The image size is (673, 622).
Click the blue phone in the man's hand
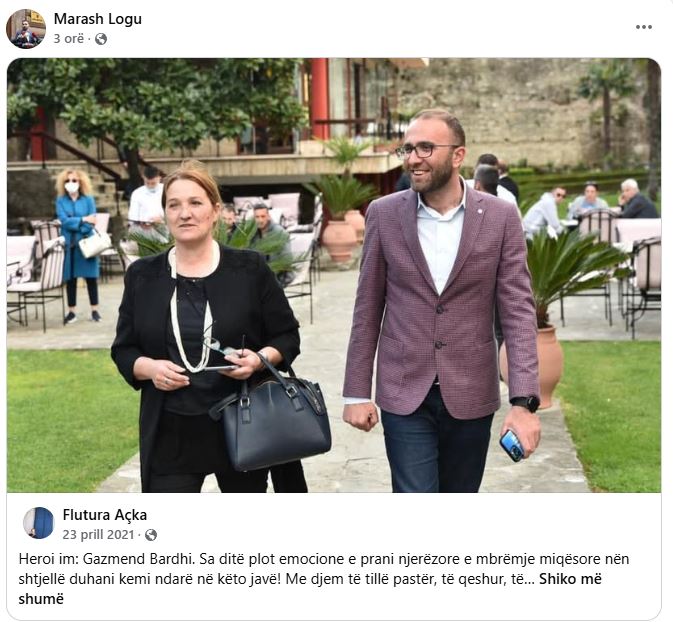click(512, 446)
